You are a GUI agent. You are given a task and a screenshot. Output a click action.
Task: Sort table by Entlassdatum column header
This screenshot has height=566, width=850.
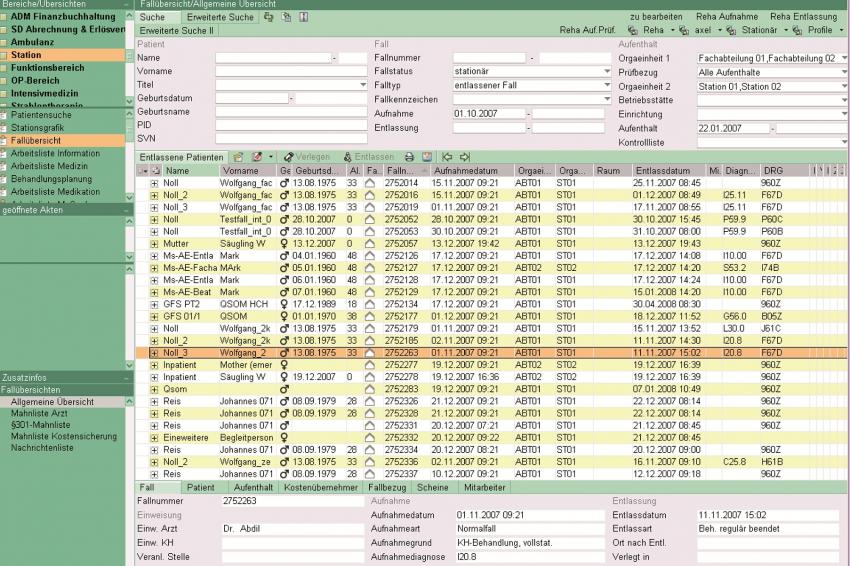(667, 171)
